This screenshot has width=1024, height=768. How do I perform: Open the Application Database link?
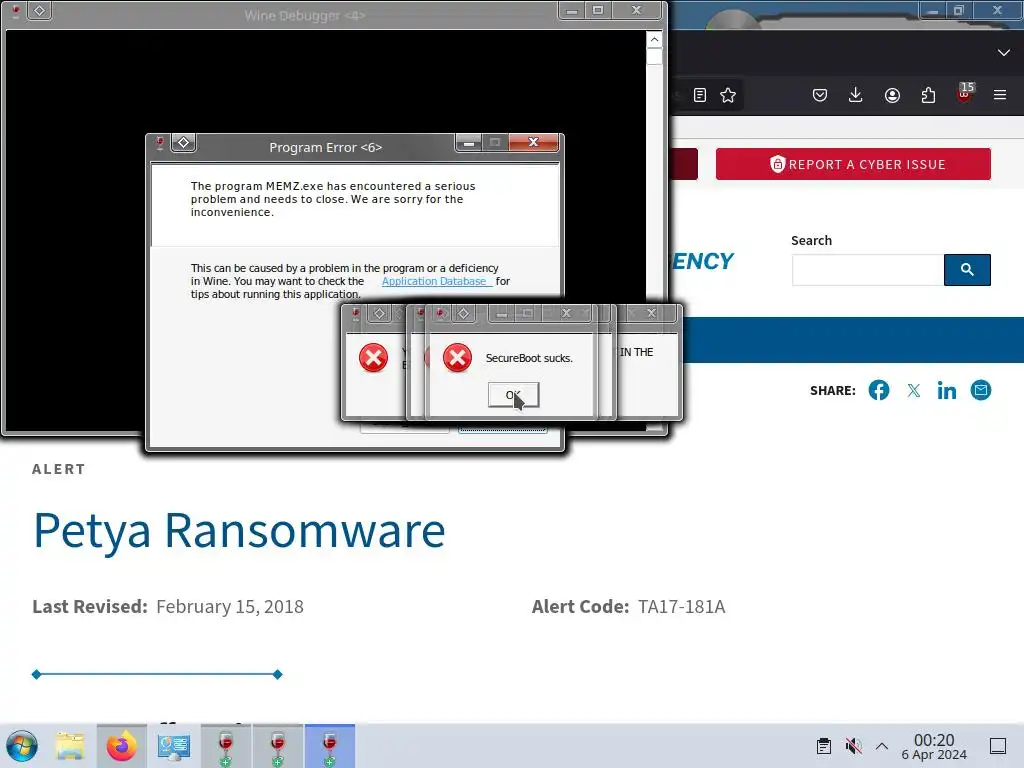435,281
